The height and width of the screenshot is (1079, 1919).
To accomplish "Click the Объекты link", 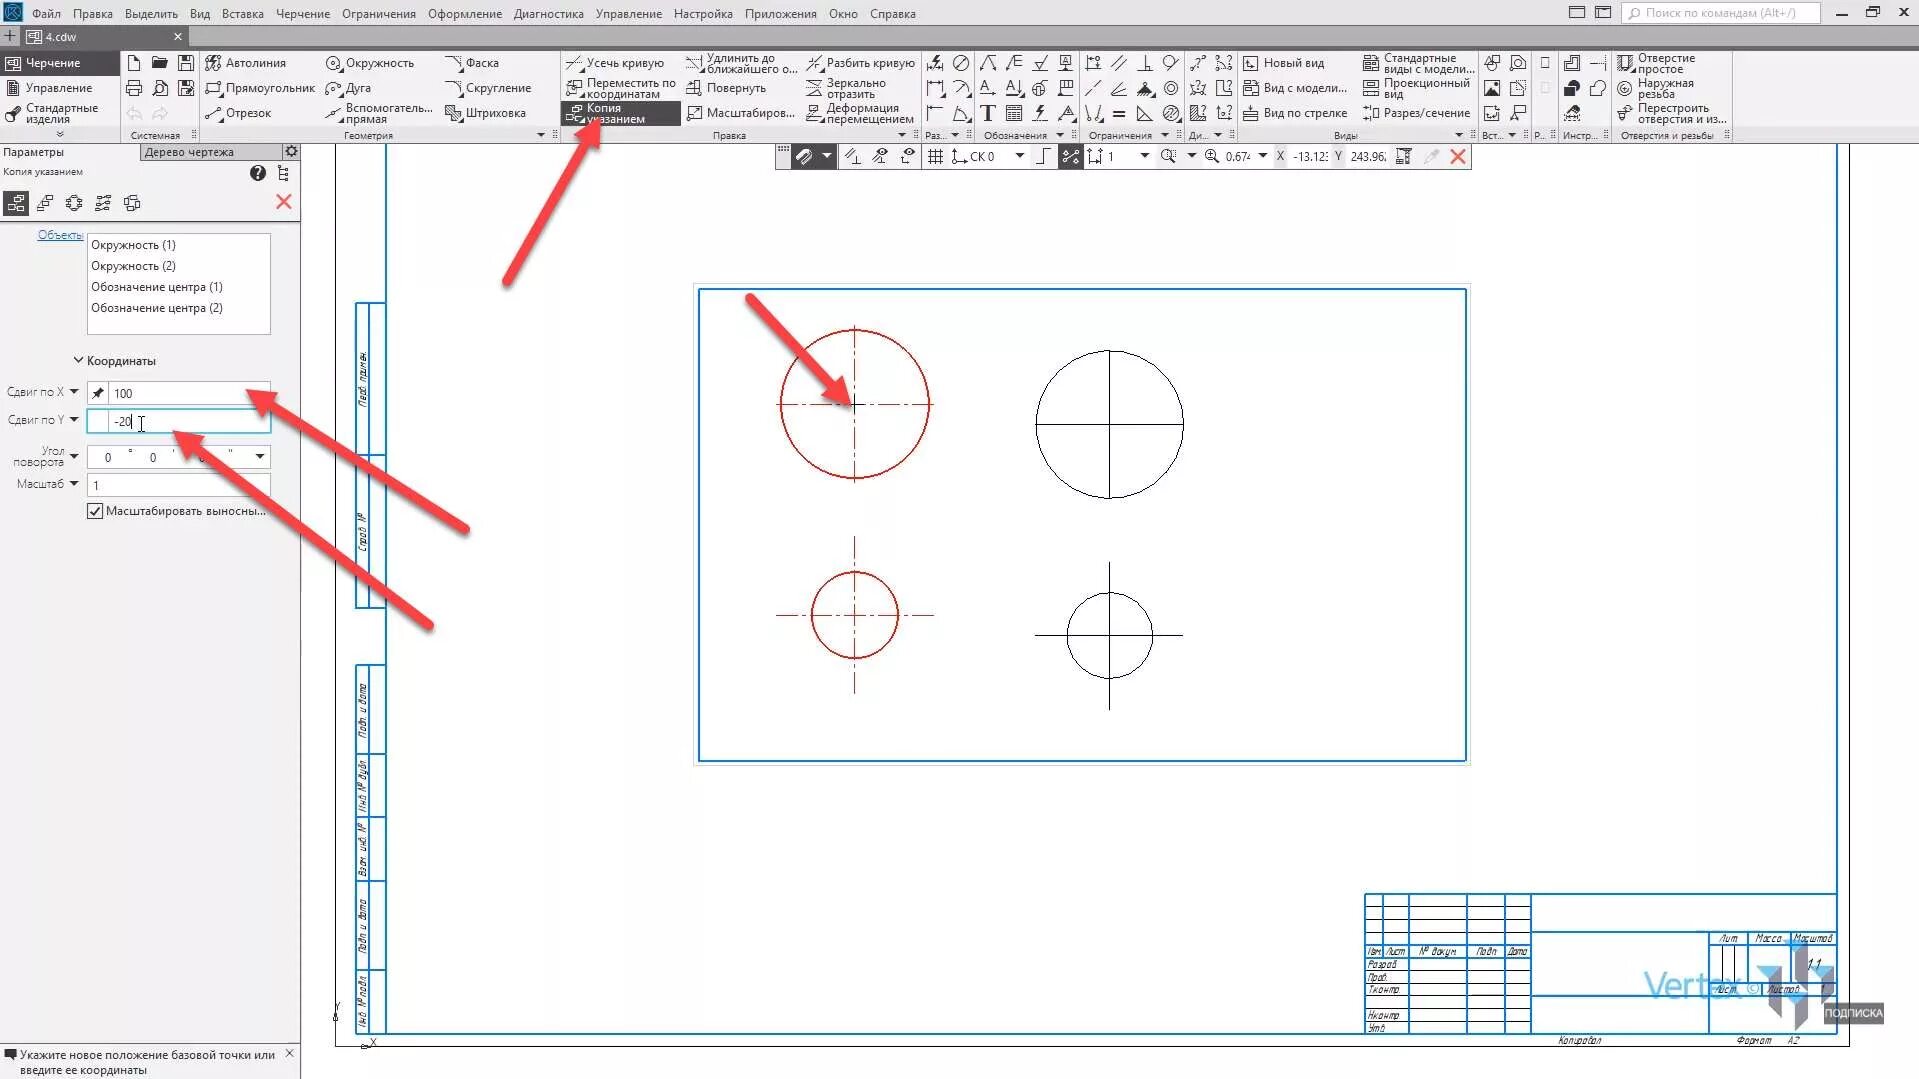I will click(x=60, y=235).
